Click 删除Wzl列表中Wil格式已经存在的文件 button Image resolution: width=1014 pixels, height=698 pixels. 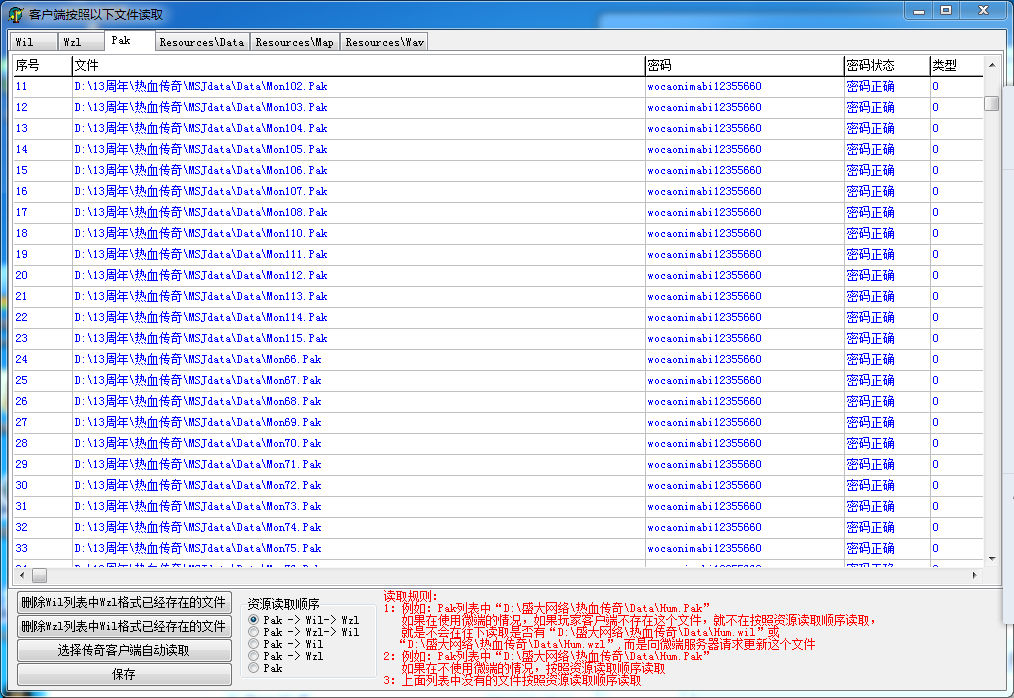click(124, 626)
